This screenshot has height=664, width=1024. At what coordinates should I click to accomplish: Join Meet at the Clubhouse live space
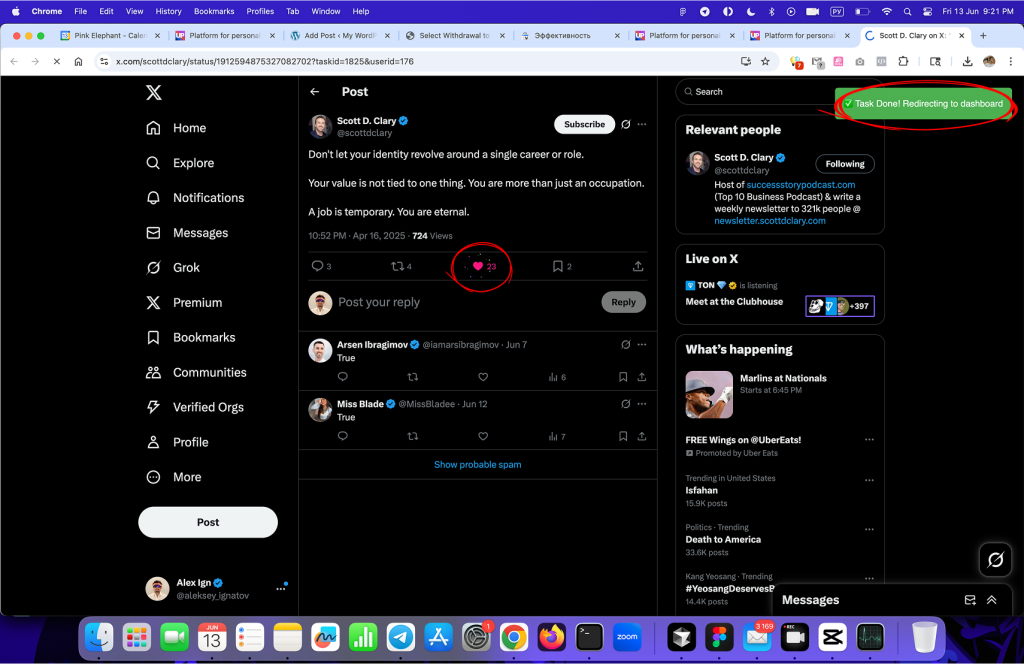pos(734,302)
